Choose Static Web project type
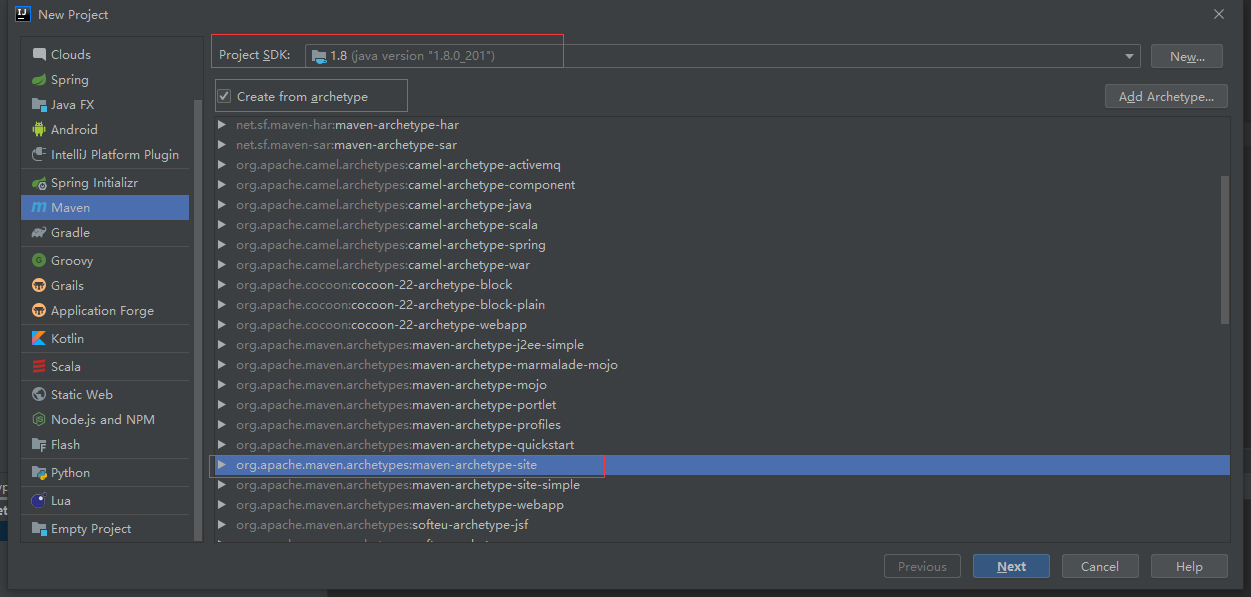 [105, 395]
